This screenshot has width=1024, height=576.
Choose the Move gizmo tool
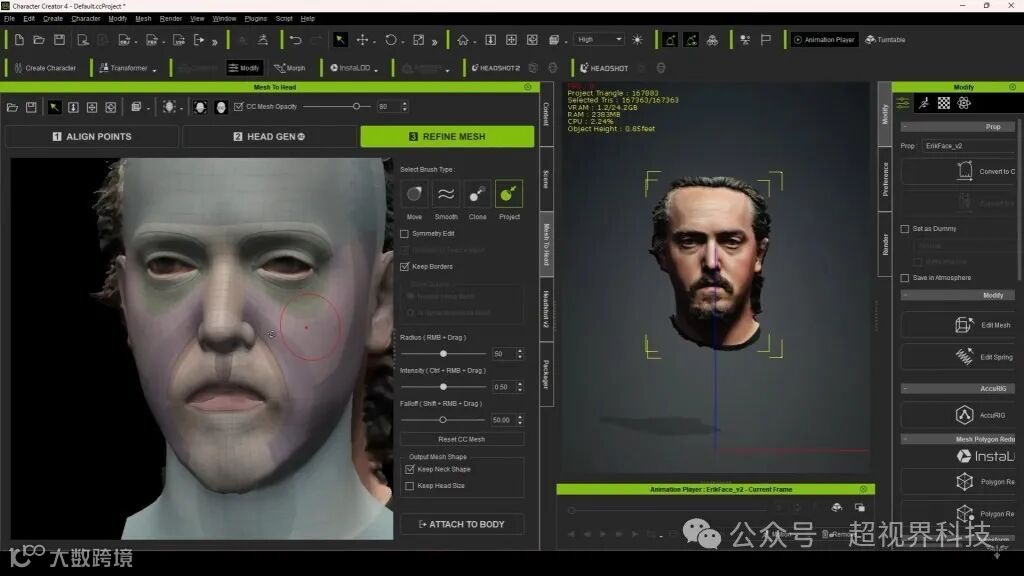(362, 40)
